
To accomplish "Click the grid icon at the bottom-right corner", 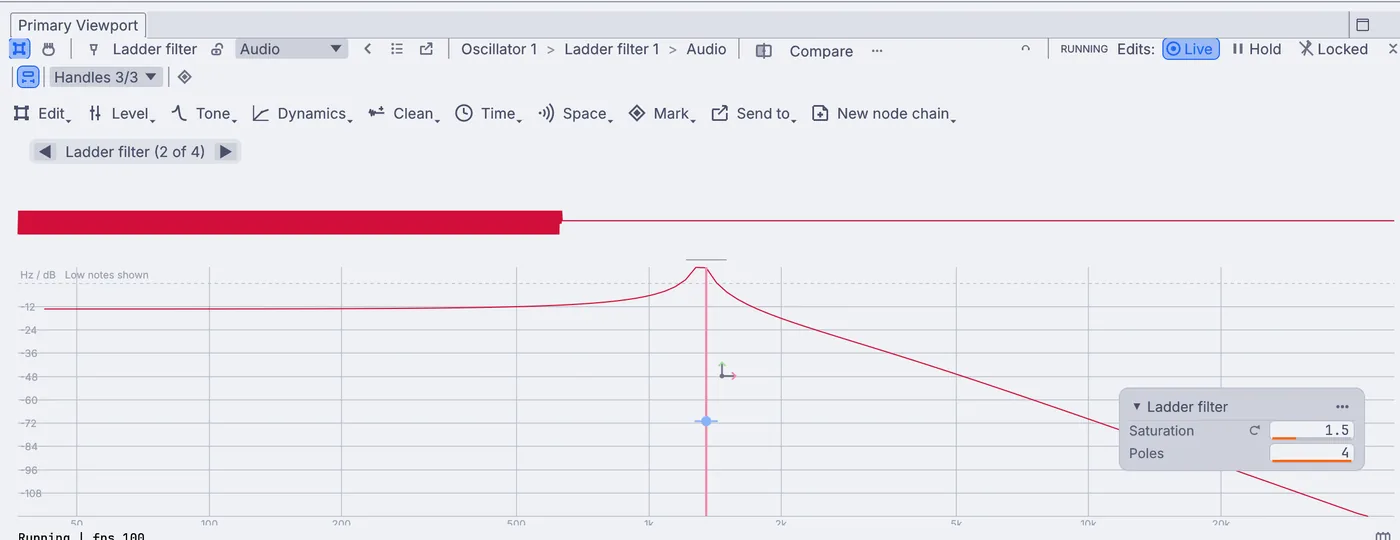I will (1384, 536).
